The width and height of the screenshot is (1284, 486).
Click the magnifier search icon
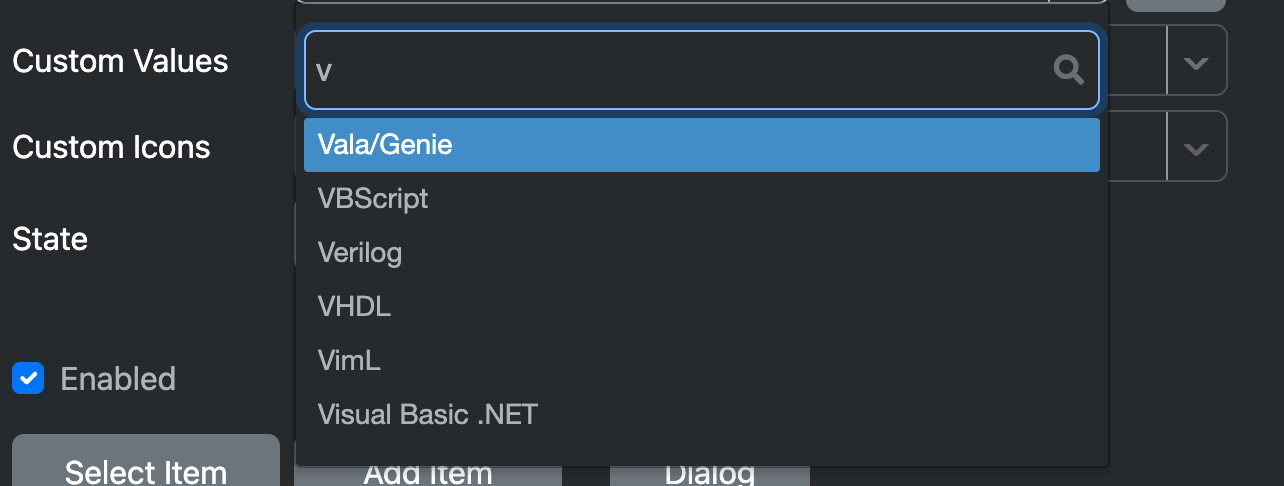(1069, 69)
